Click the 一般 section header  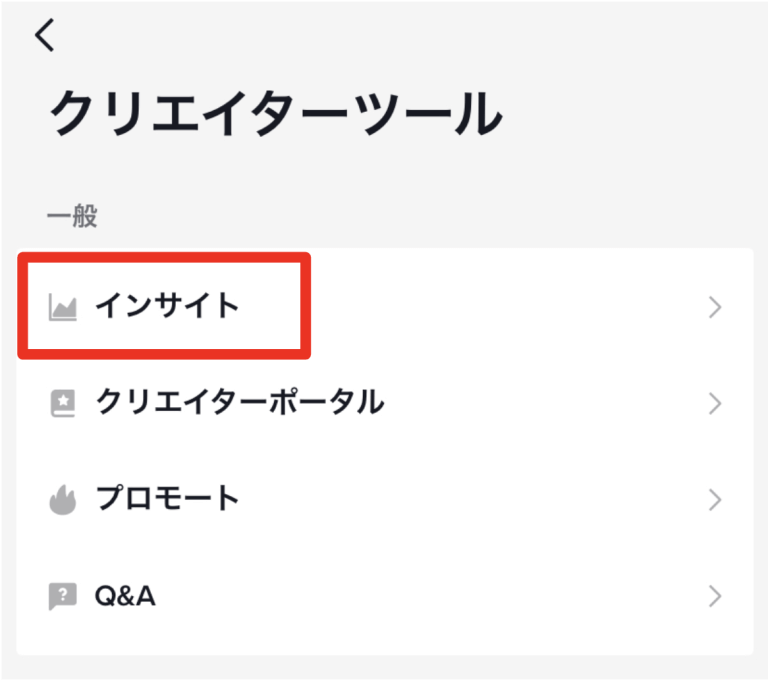(72, 216)
